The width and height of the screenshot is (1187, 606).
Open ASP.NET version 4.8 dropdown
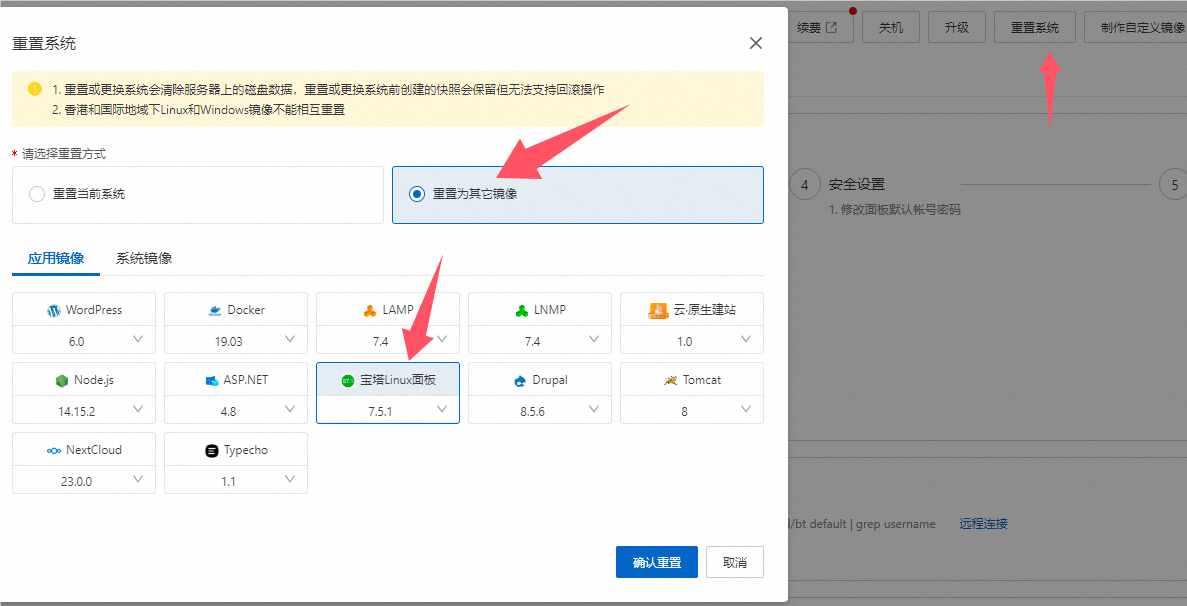[x=236, y=411]
